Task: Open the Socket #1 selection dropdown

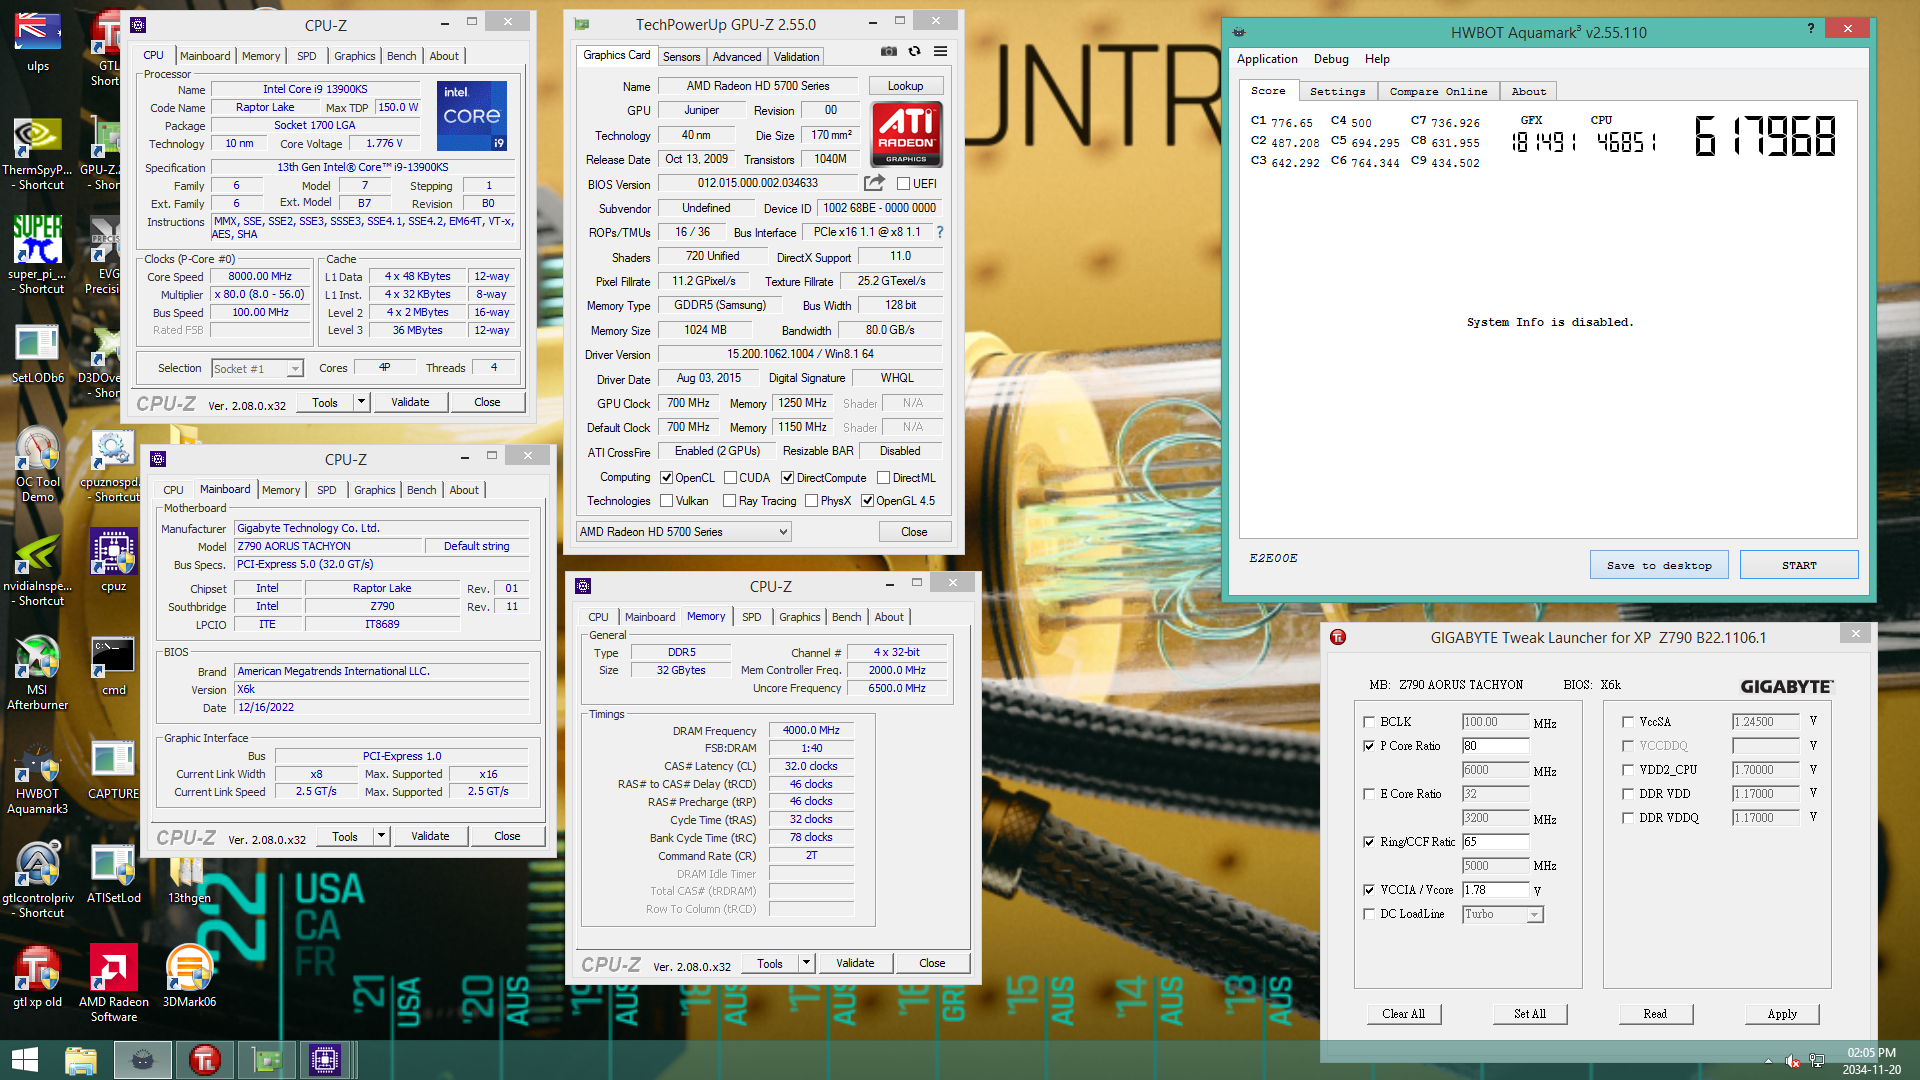Action: point(257,369)
